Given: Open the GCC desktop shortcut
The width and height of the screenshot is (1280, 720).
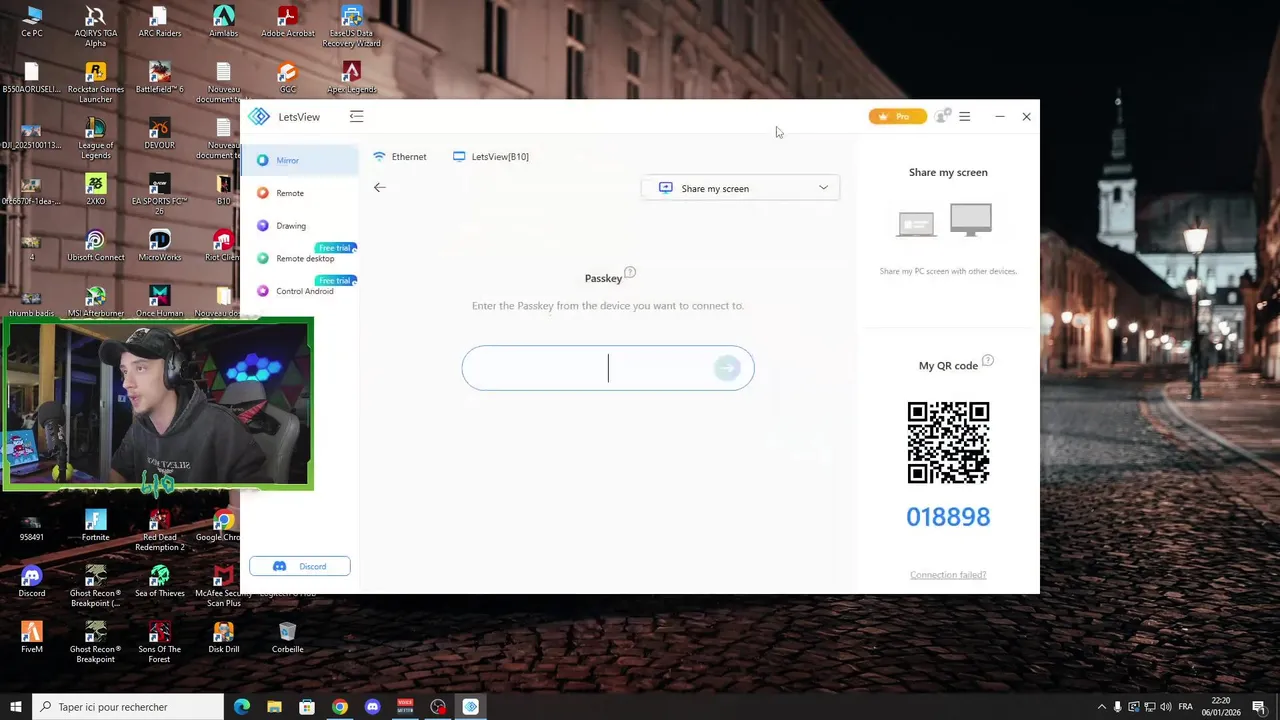Looking at the screenshot, I should (288, 78).
